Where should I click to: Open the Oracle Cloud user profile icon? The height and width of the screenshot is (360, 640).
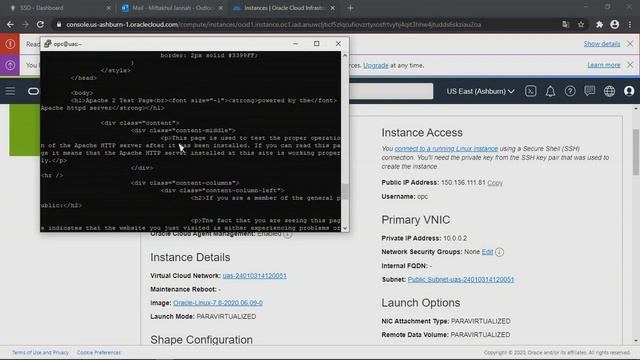point(629,91)
